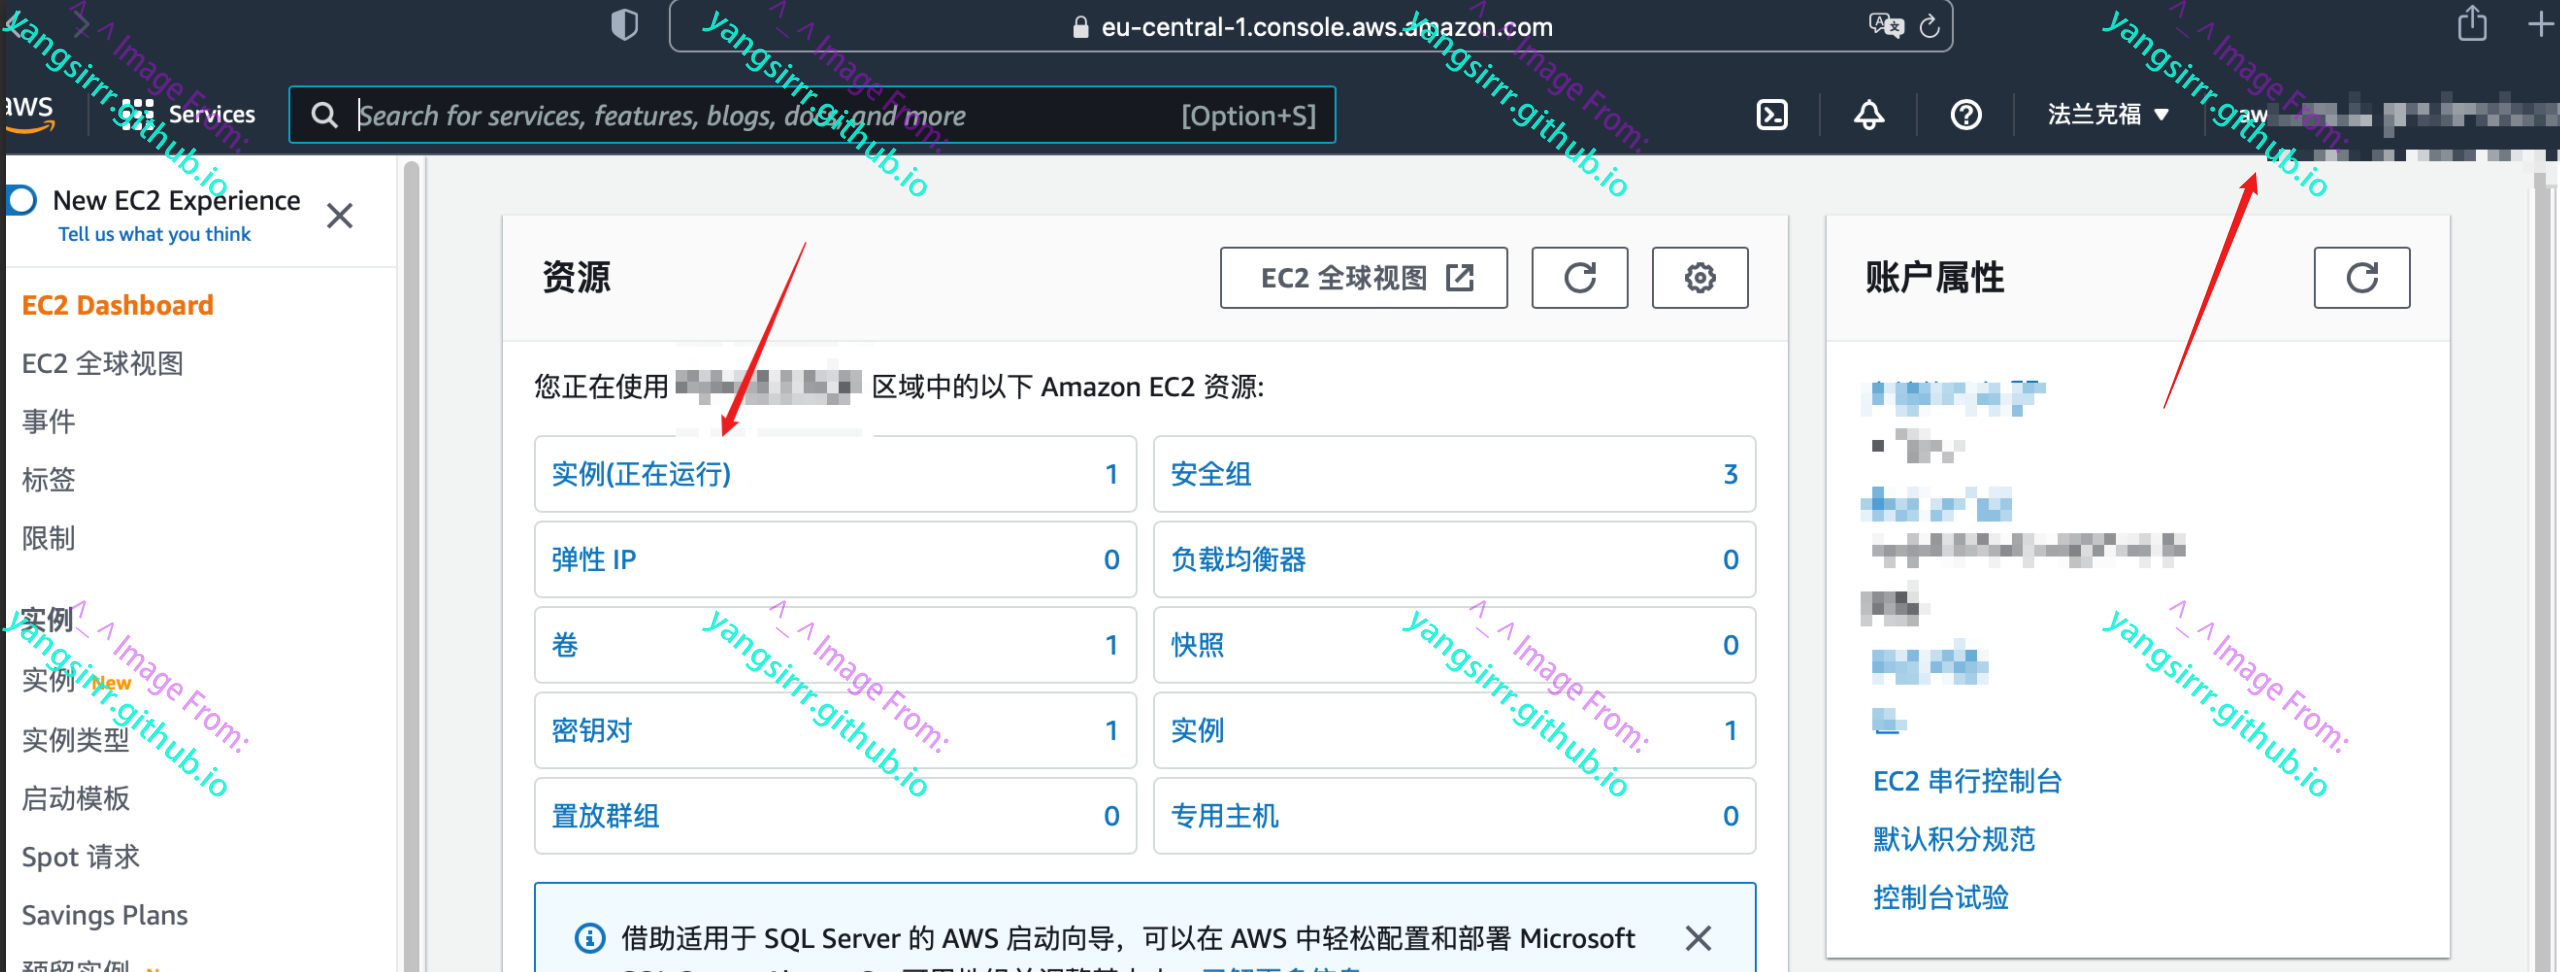This screenshot has width=2560, height=972.
Task: Open Savings Plans in sidebar
Action: point(105,915)
